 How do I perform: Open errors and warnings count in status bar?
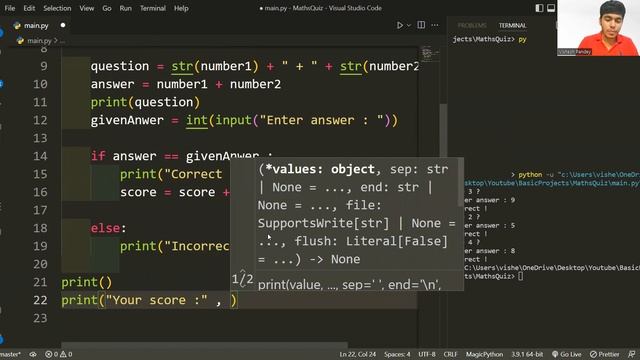pos(59,354)
